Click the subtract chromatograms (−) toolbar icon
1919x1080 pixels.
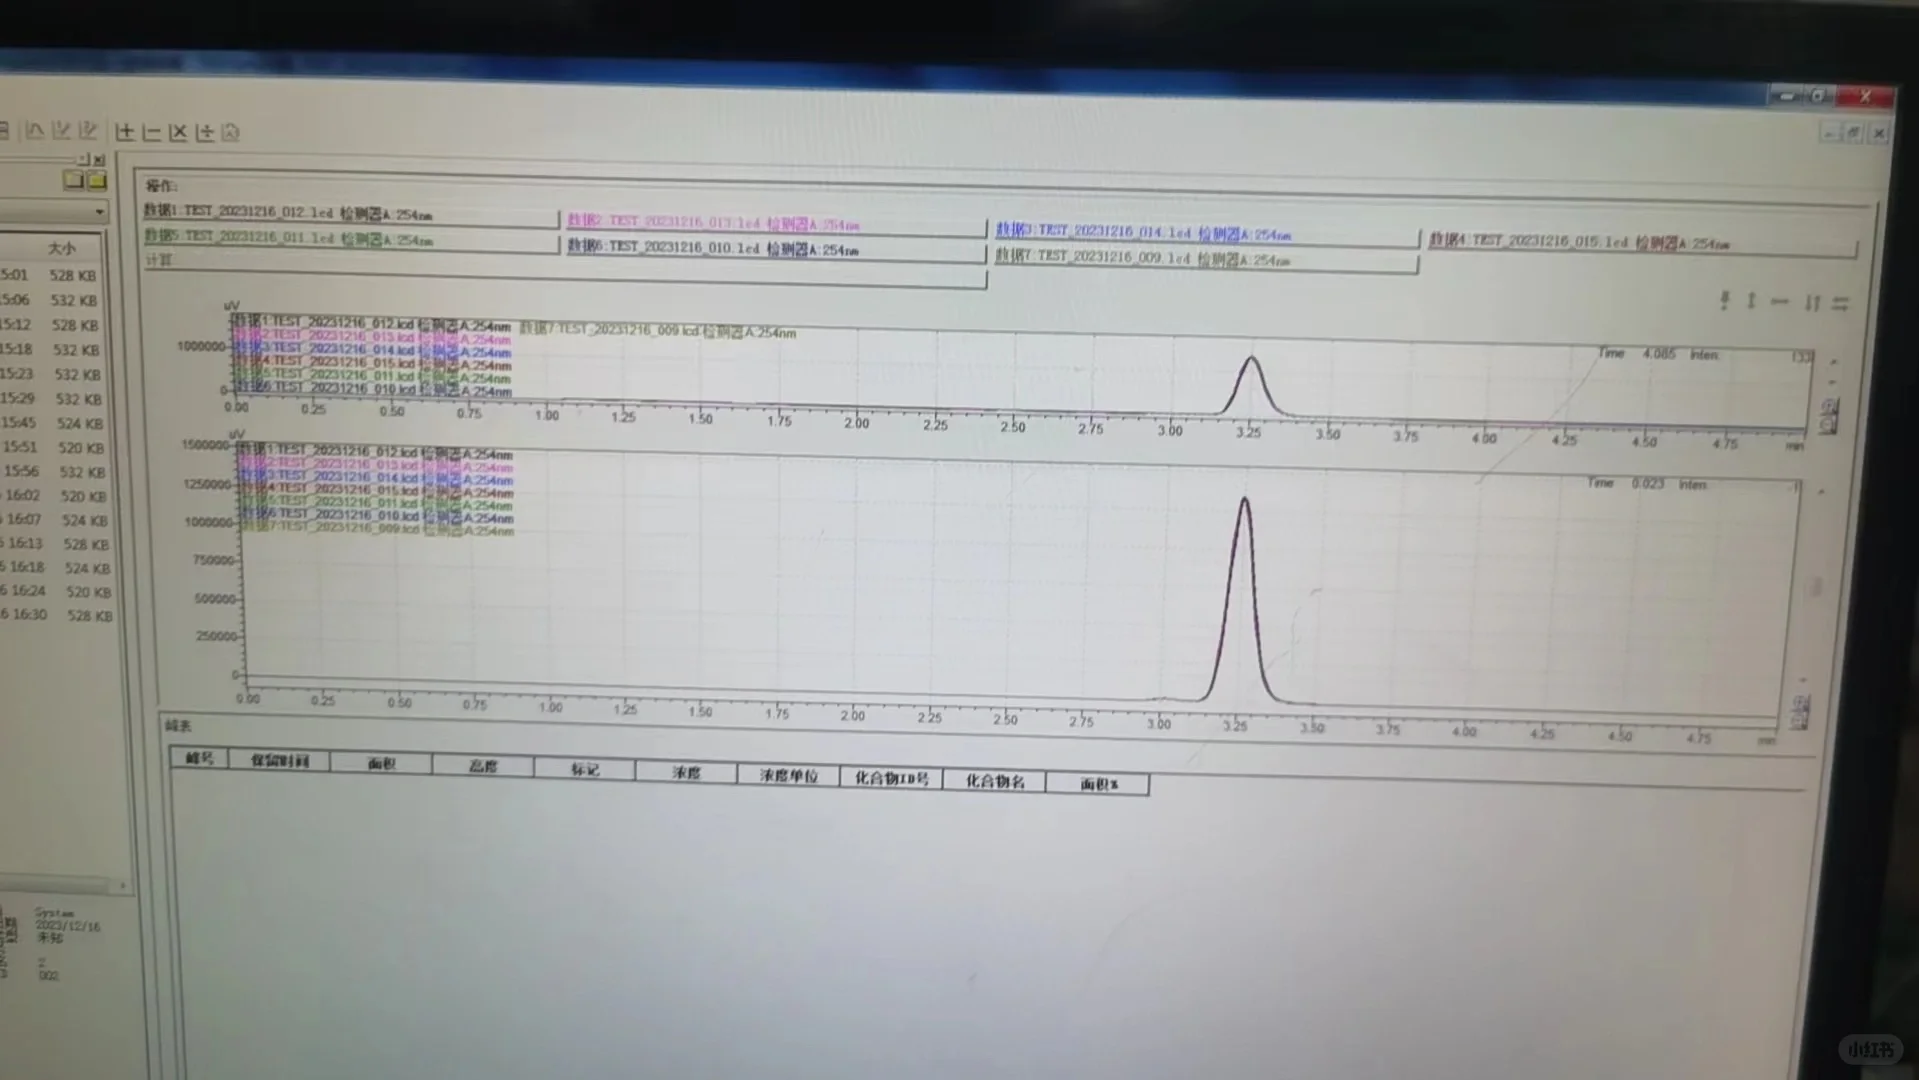point(152,132)
